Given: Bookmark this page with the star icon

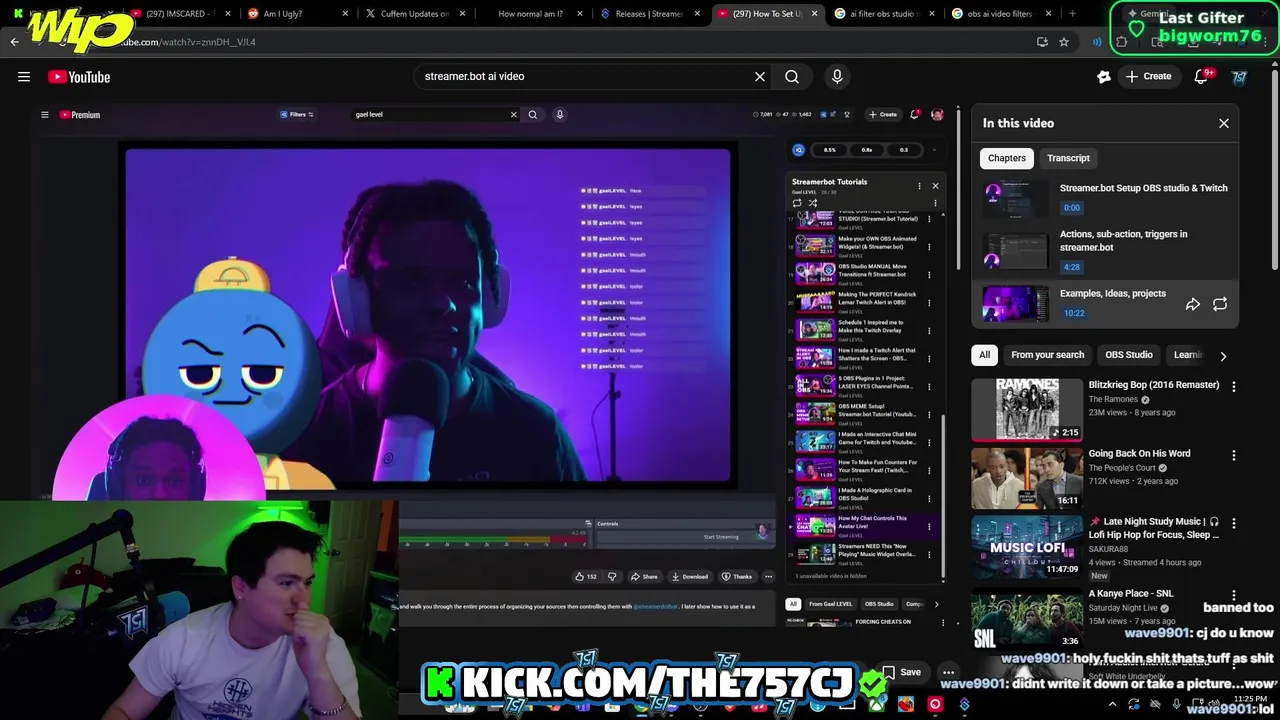Looking at the screenshot, I should [1064, 42].
